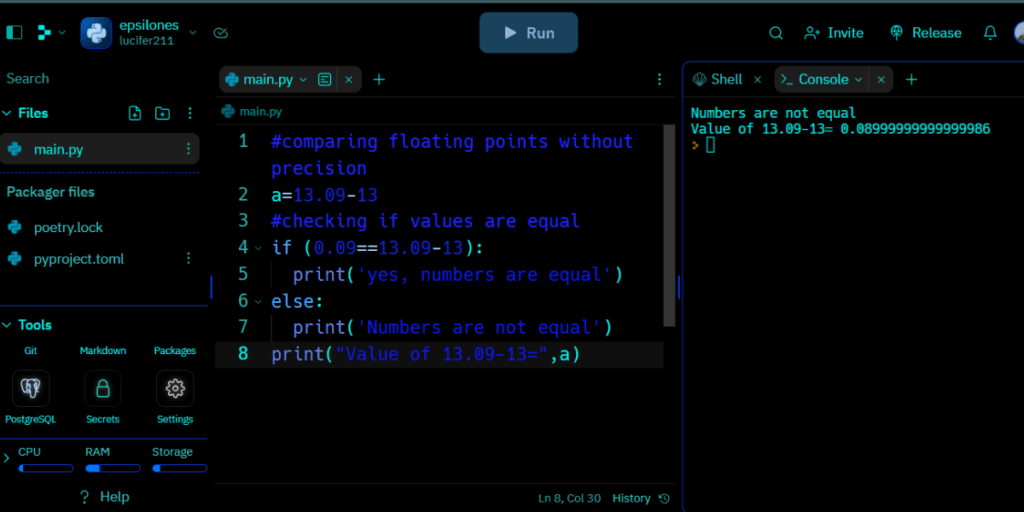Open the workspace switcher chevron

(x=63, y=32)
